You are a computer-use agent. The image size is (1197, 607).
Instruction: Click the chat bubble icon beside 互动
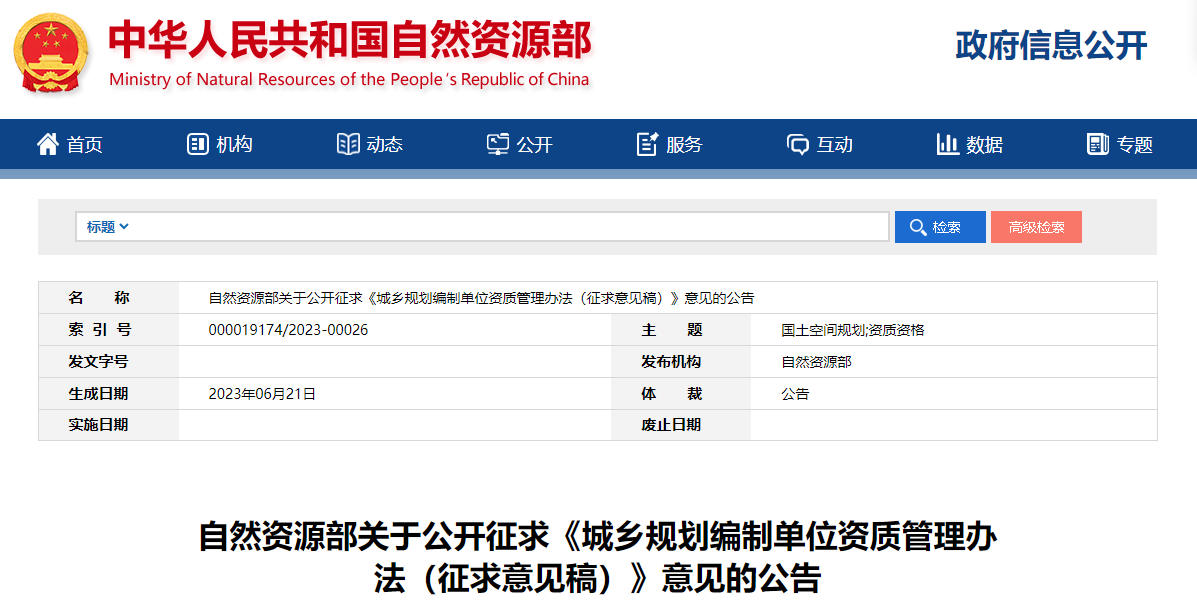(798, 144)
